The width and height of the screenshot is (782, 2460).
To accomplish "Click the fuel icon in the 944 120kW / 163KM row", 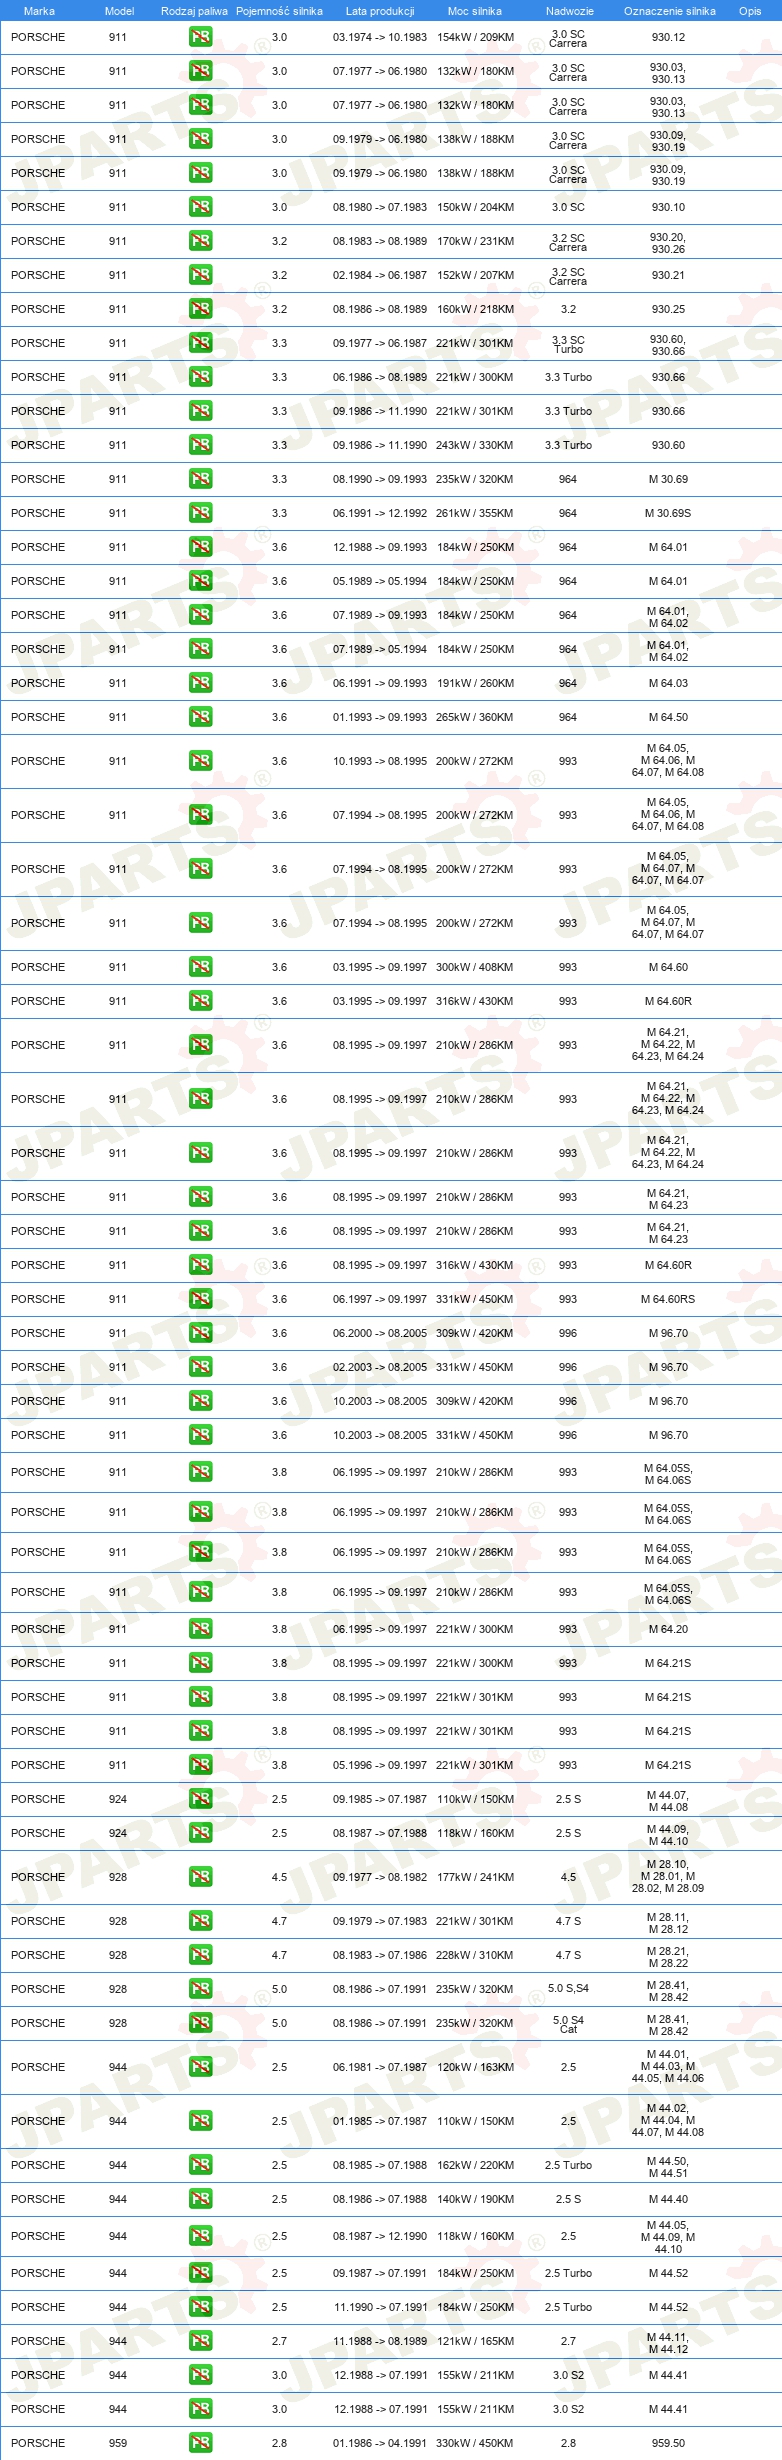I will [x=200, y=2067].
